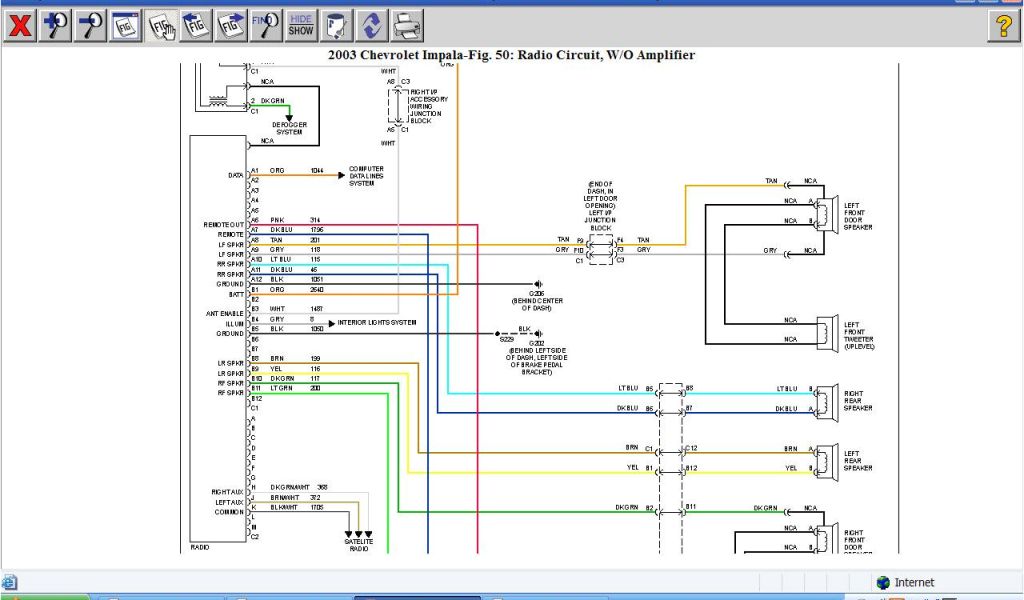
Task: Click the Radio Circuit diagram title
Action: tap(511, 55)
